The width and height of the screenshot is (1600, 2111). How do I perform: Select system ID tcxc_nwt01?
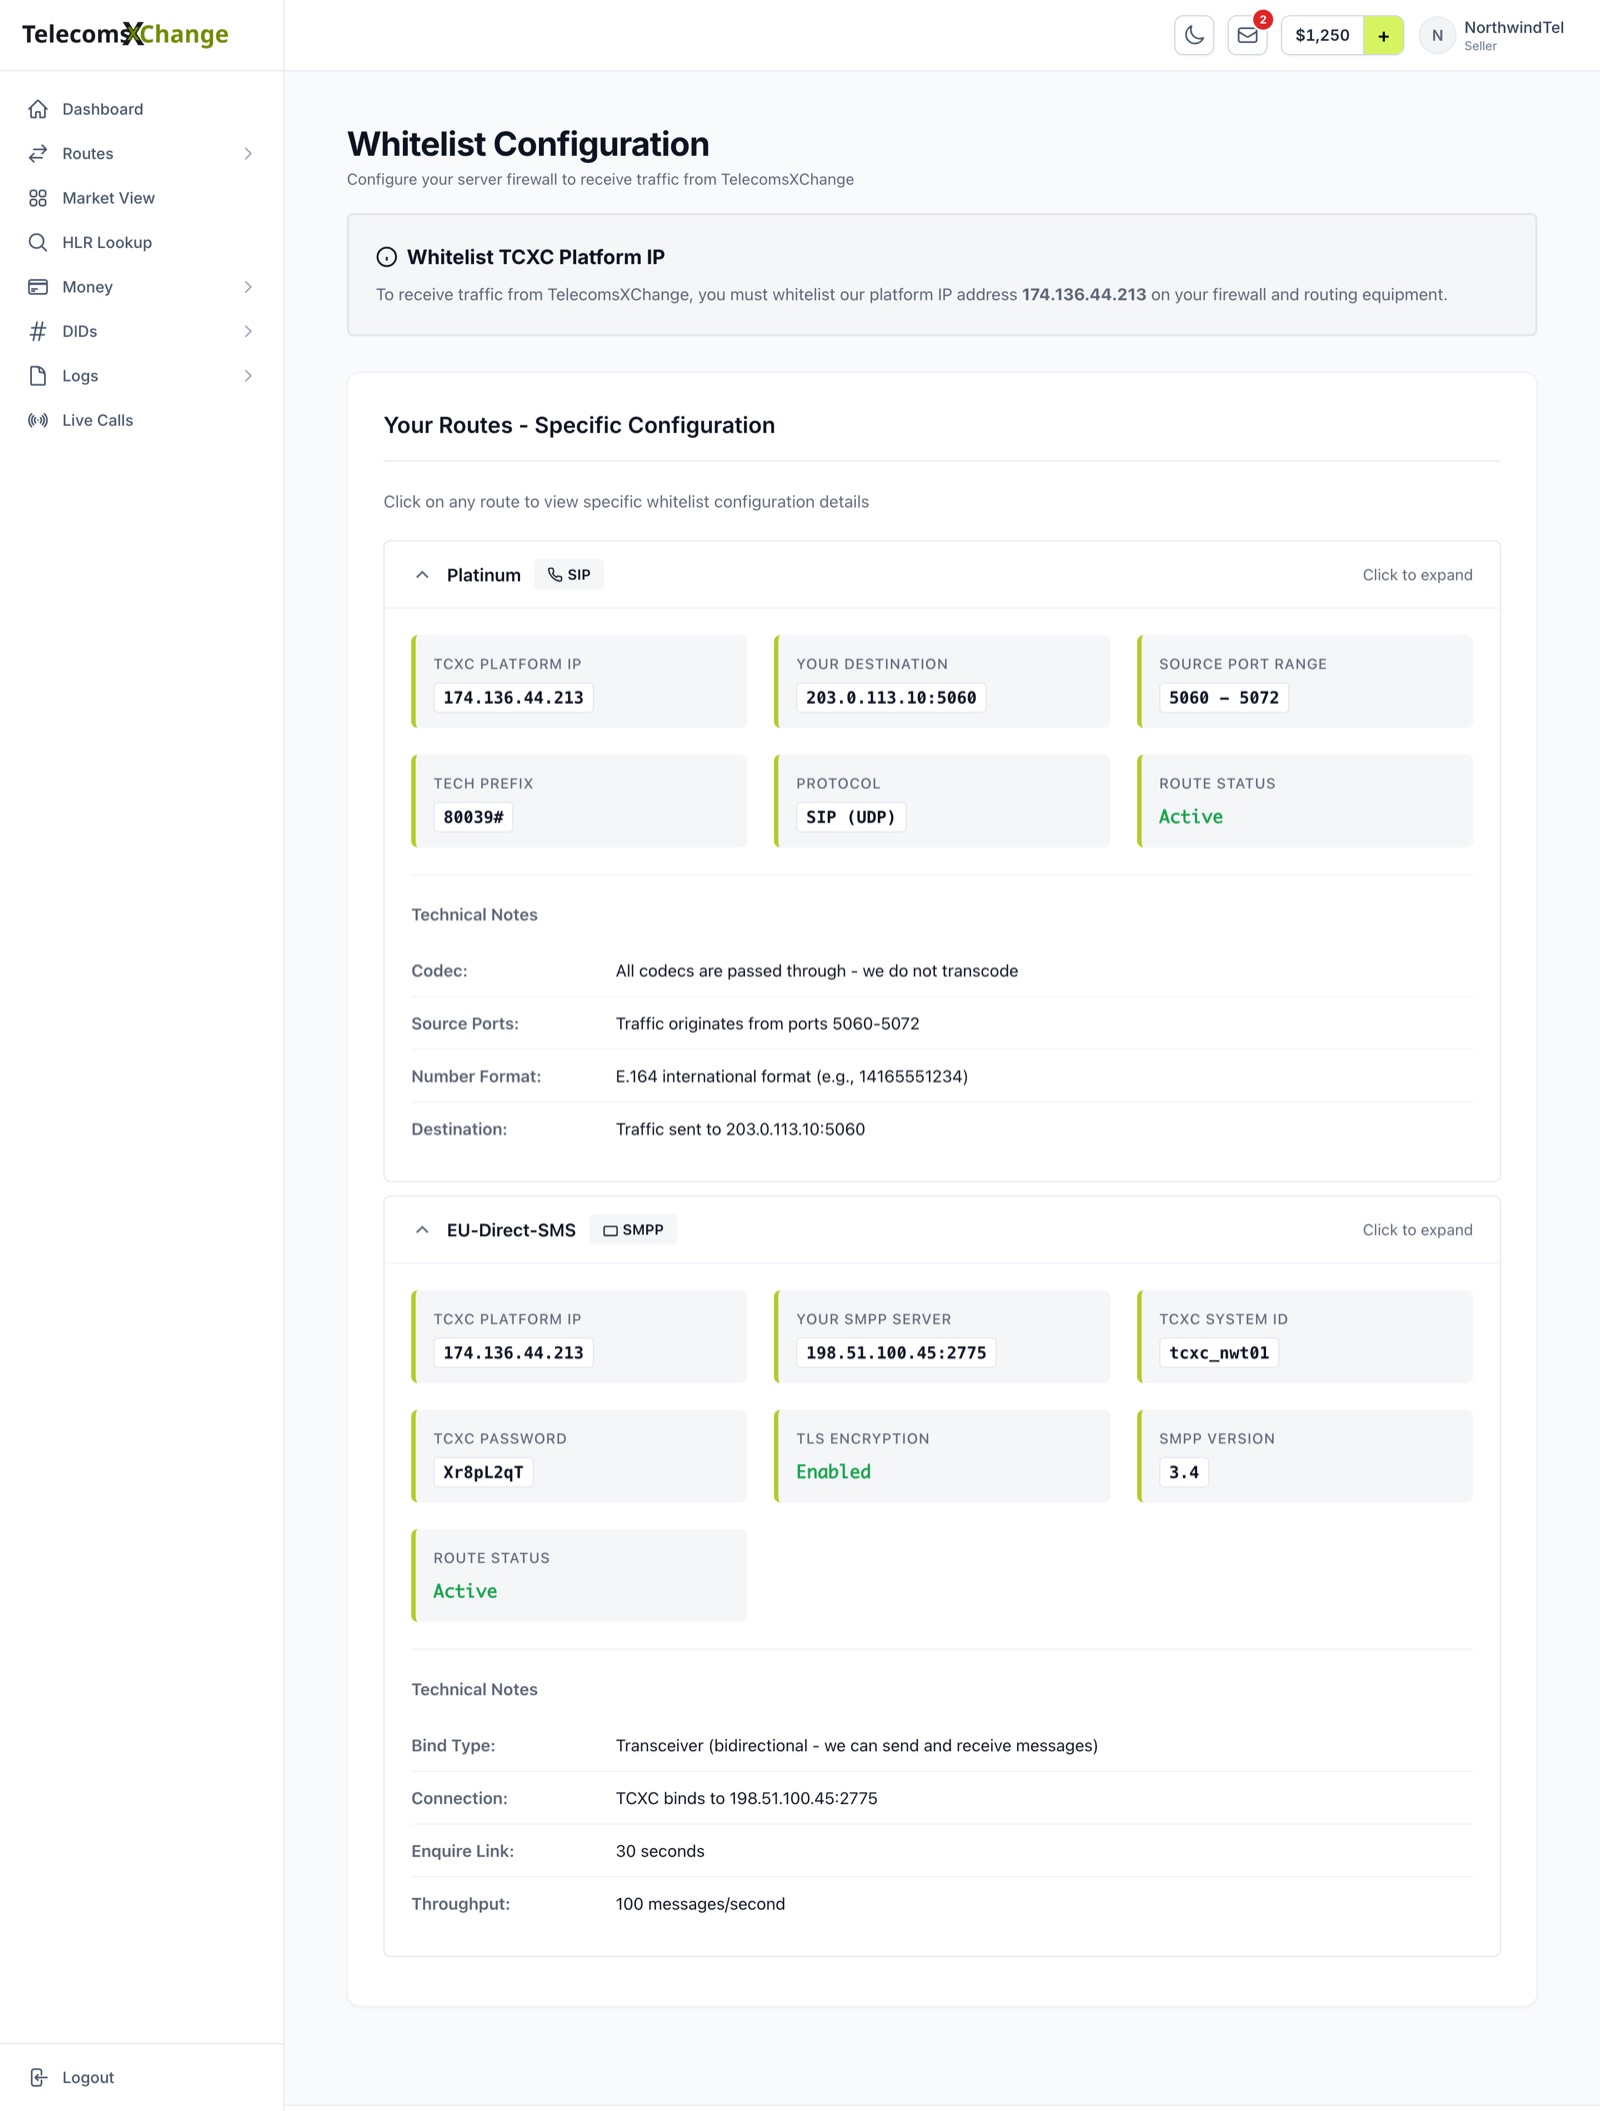[x=1219, y=1353]
